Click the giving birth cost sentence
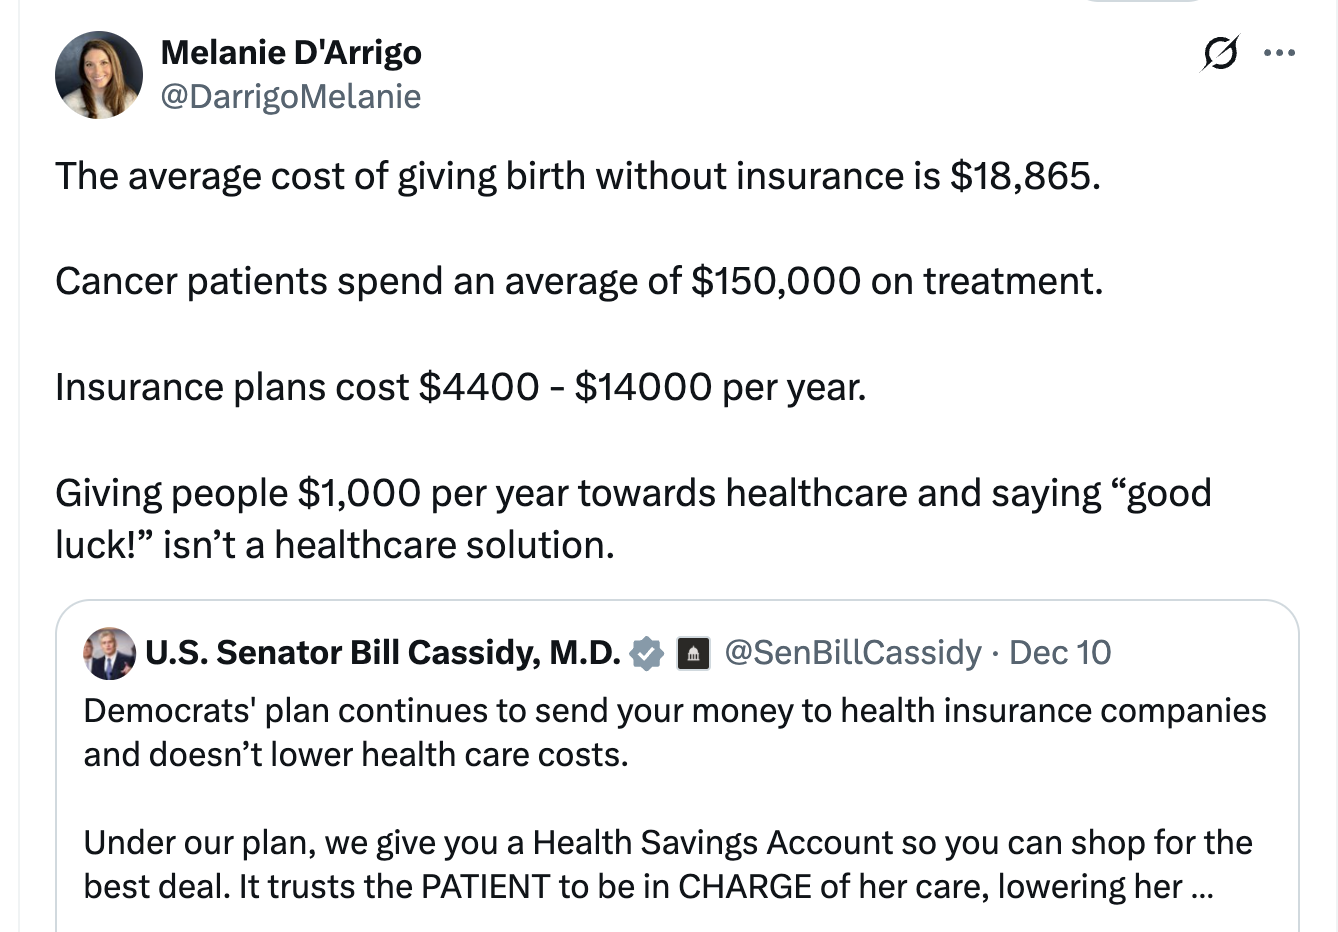Screen dimensions: 1338x932 pyautogui.click(x=577, y=176)
